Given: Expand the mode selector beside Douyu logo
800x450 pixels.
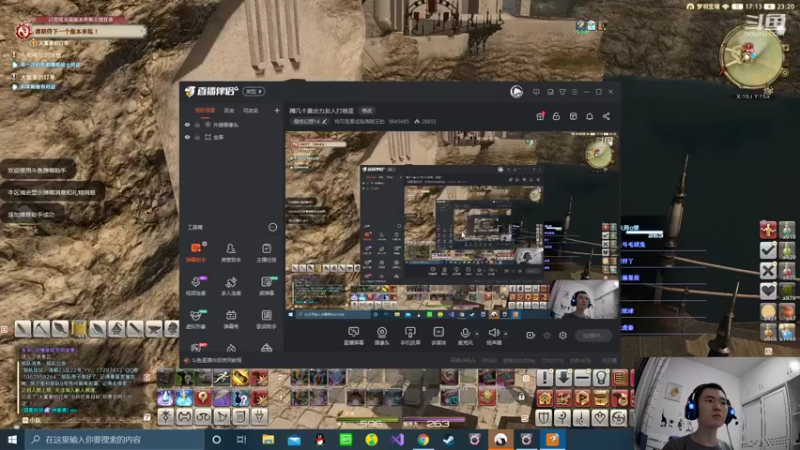Looking at the screenshot, I should pyautogui.click(x=254, y=91).
